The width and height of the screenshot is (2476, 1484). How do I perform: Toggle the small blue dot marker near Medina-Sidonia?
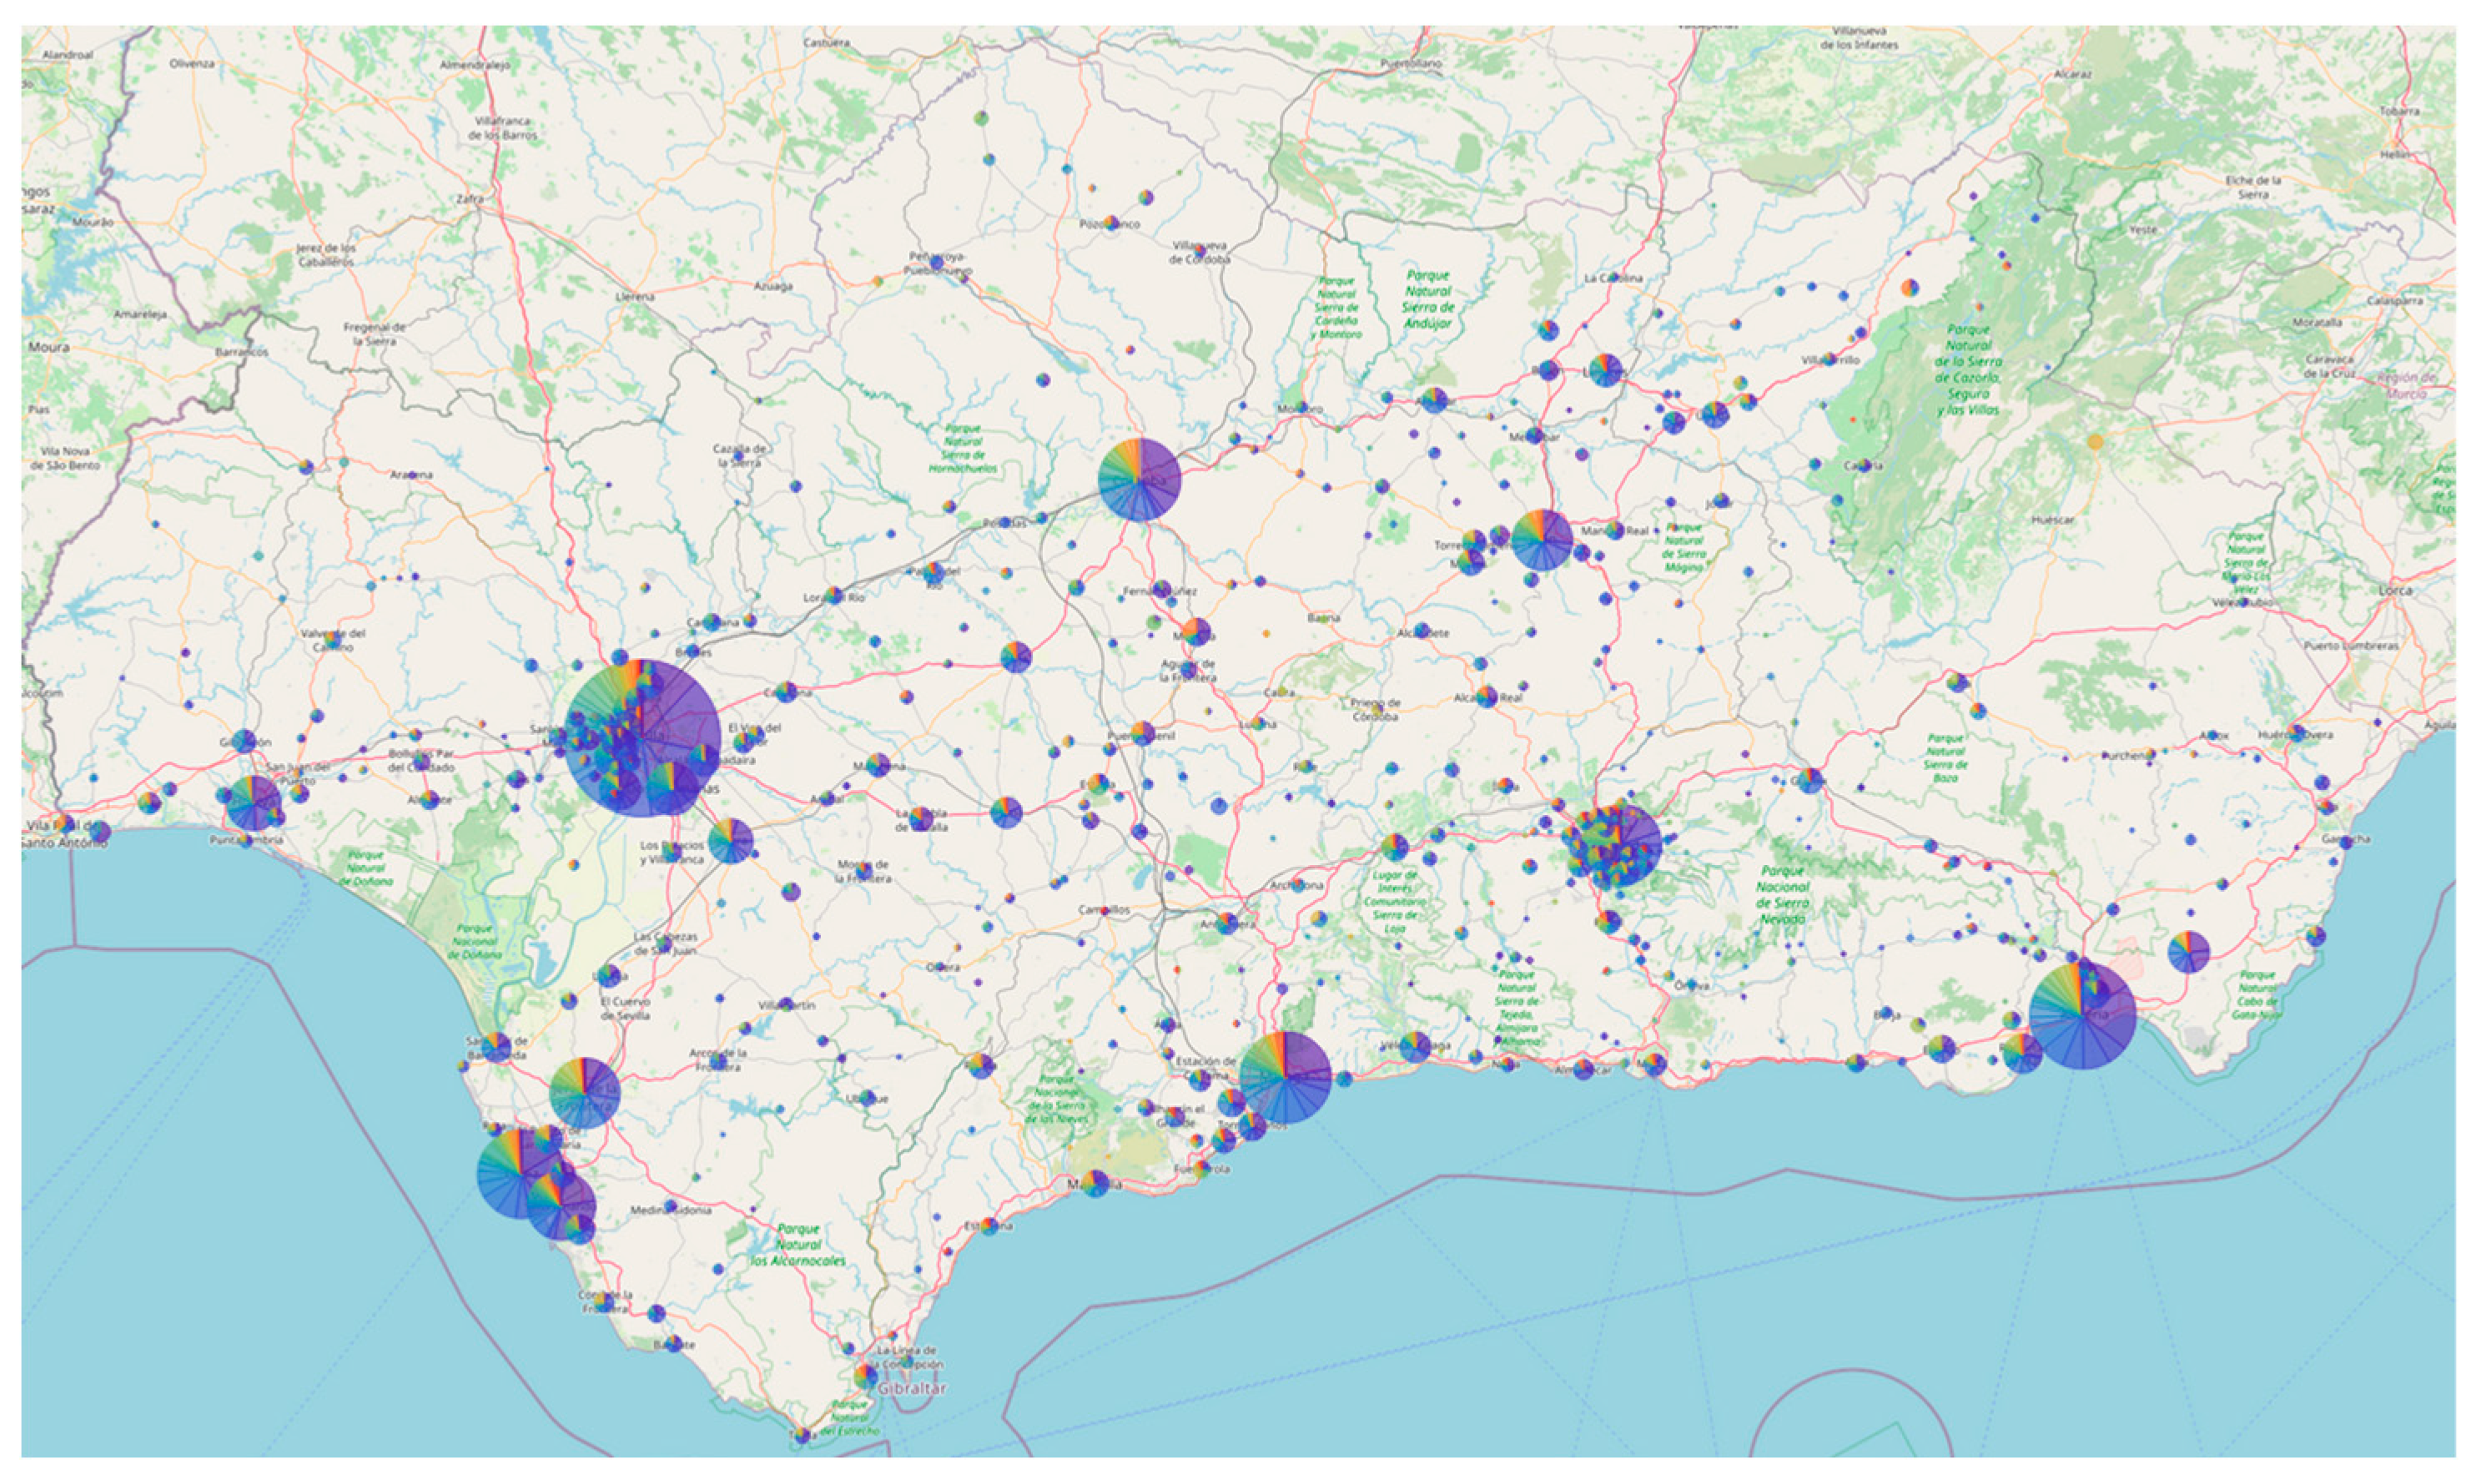click(670, 1207)
